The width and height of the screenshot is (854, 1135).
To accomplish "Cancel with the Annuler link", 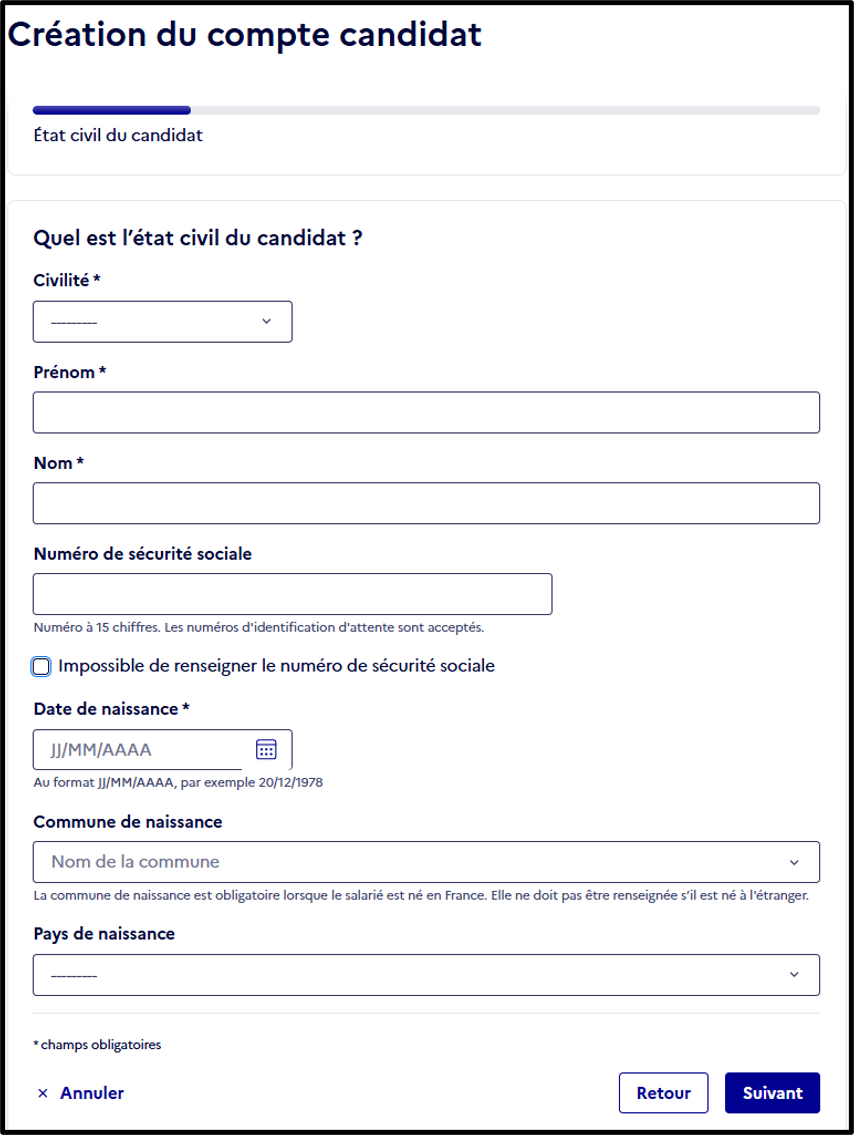I will coord(81,1093).
